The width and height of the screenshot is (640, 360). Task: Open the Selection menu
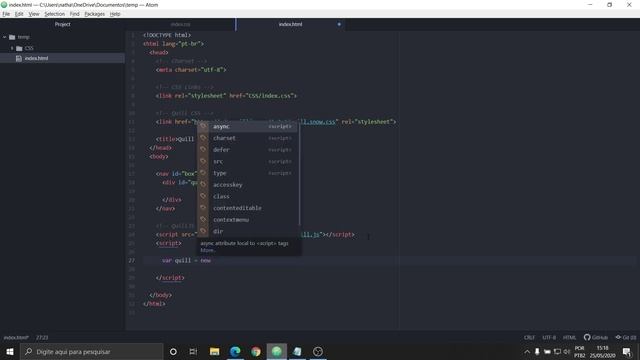(54, 14)
